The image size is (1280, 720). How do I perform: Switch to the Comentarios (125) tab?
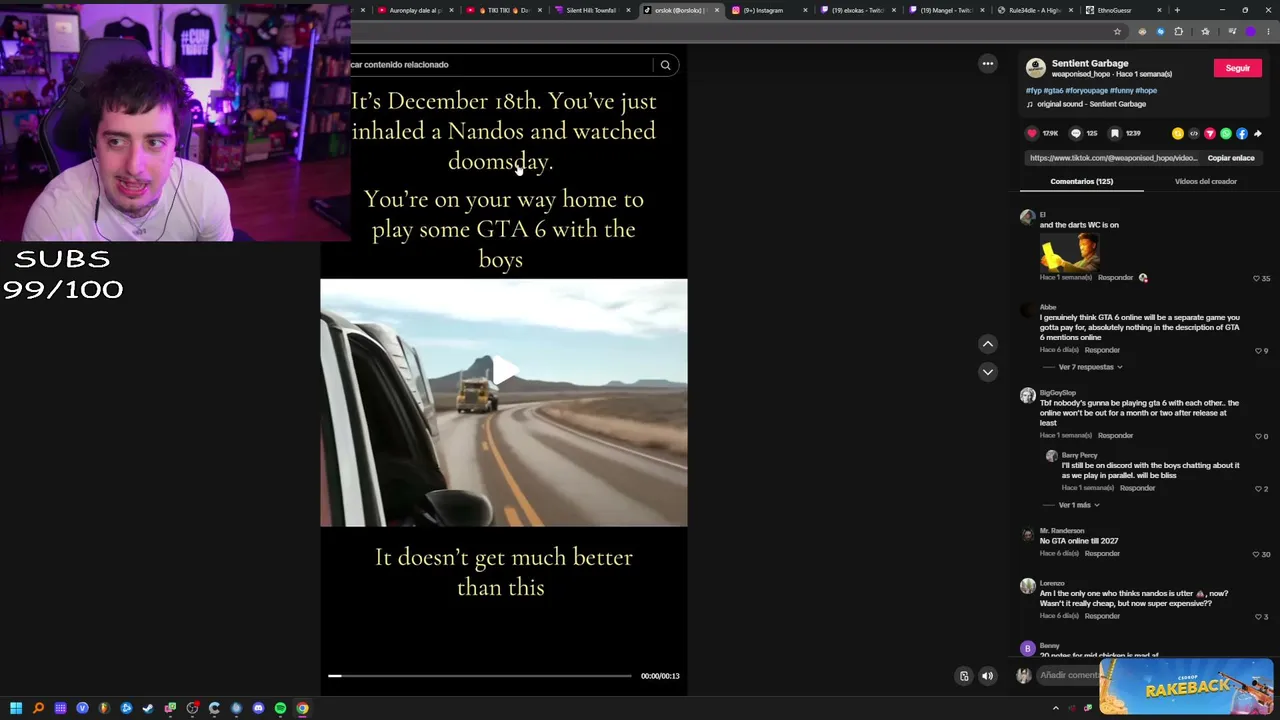(1081, 181)
